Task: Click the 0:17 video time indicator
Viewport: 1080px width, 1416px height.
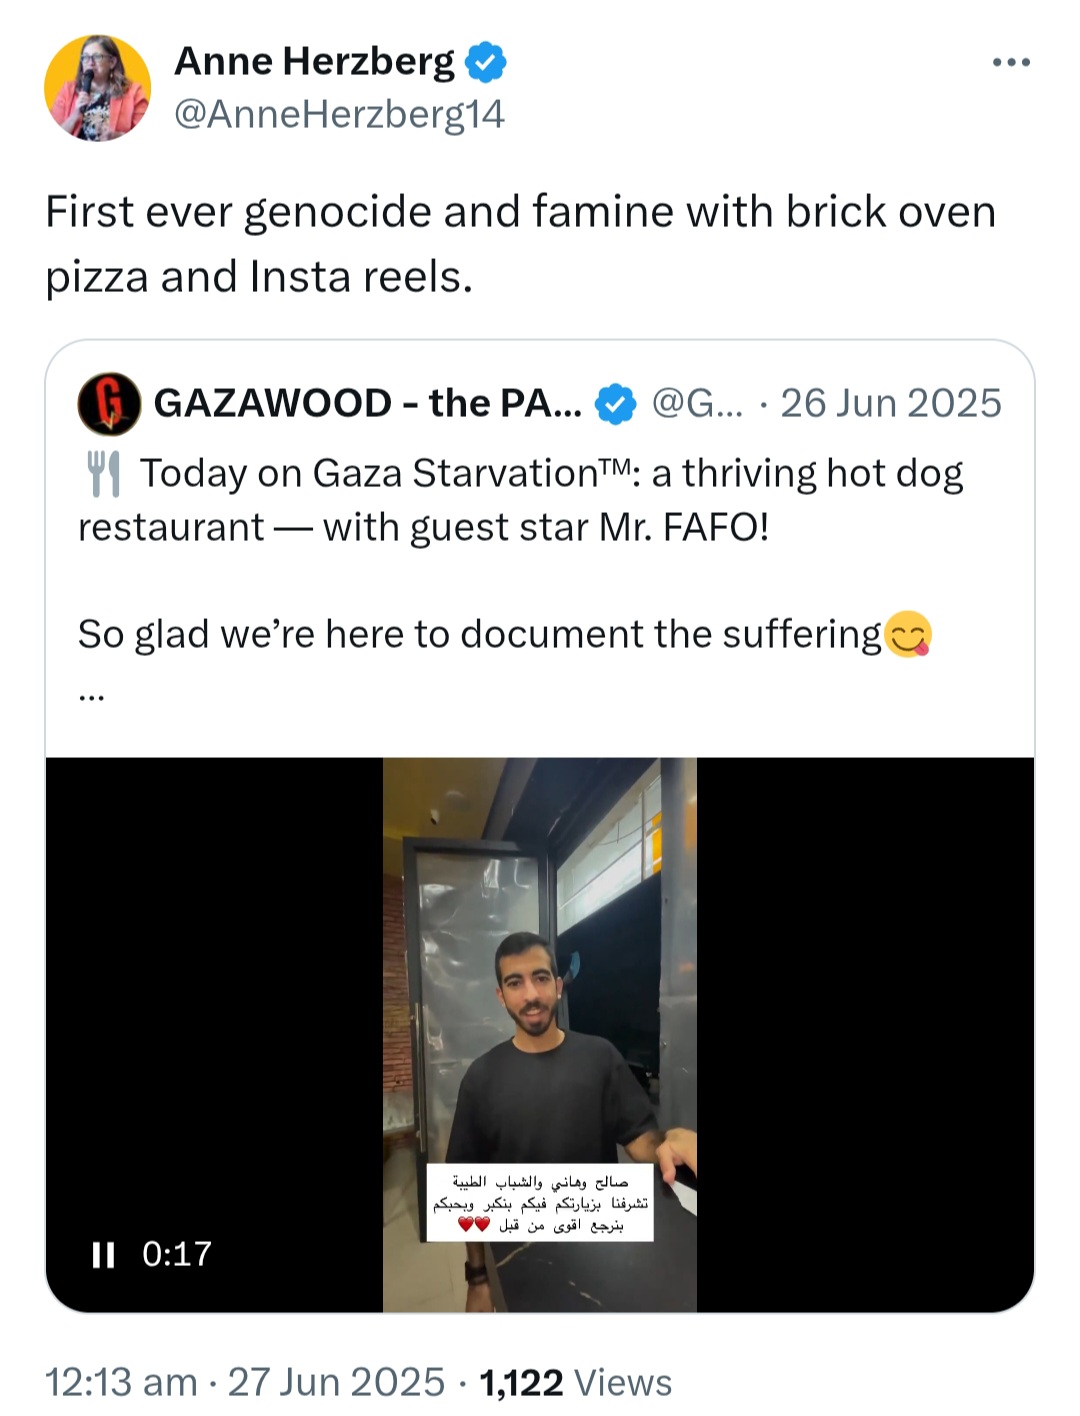Action: [x=177, y=1254]
